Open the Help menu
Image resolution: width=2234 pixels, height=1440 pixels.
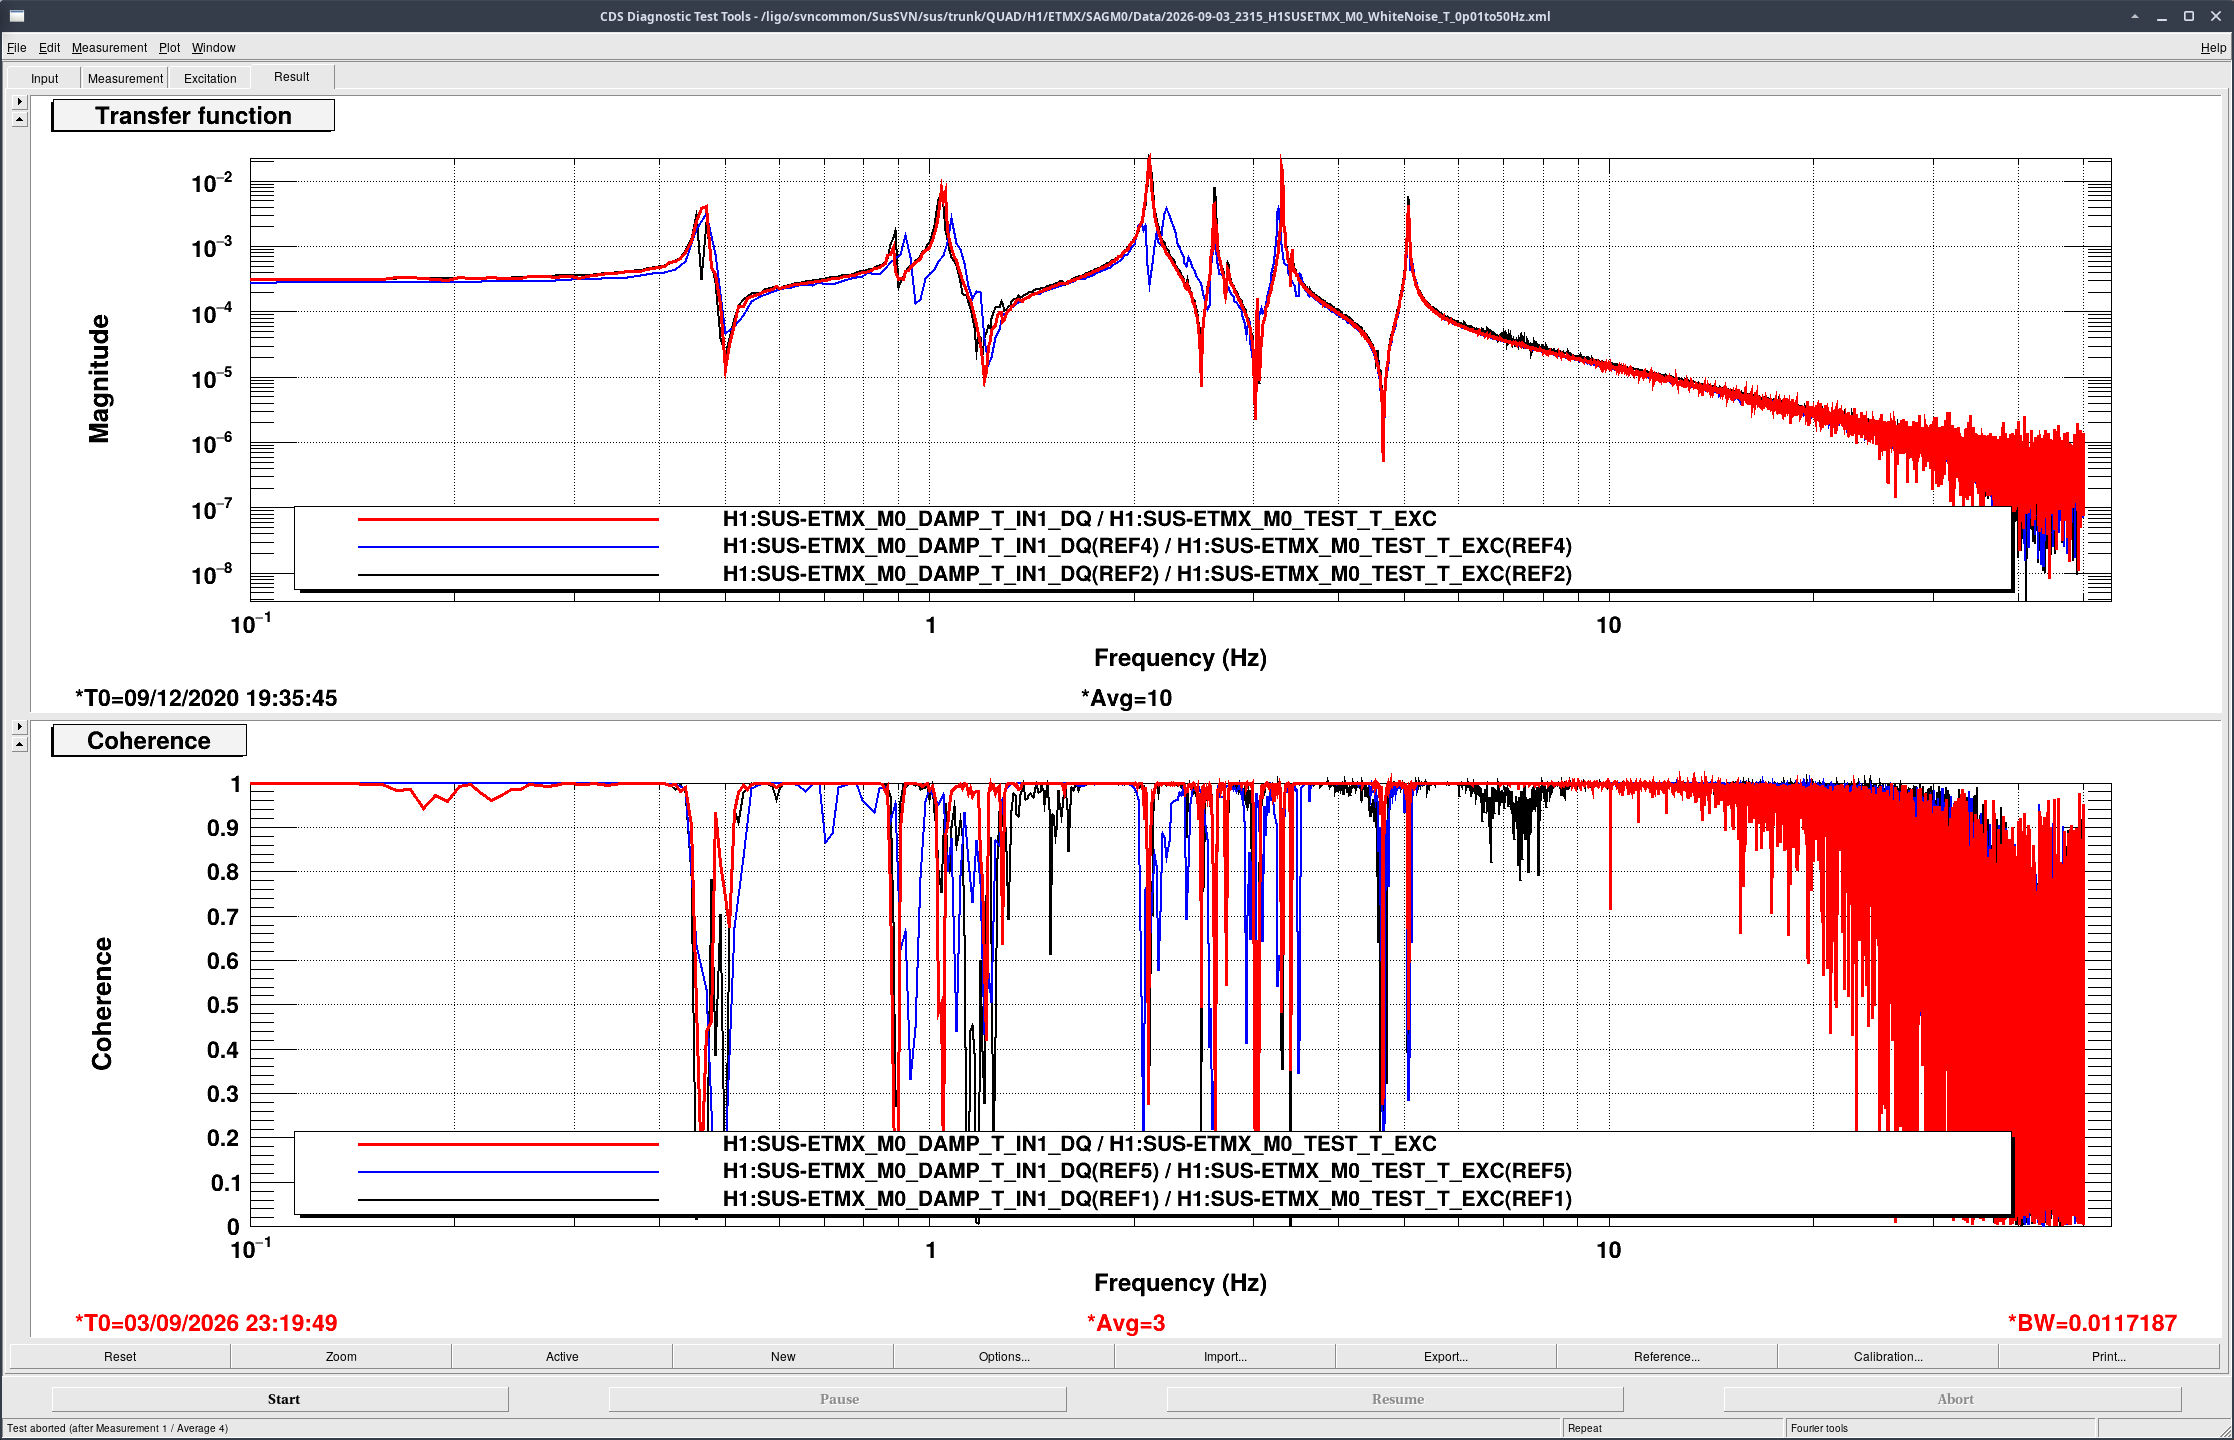click(x=2213, y=47)
